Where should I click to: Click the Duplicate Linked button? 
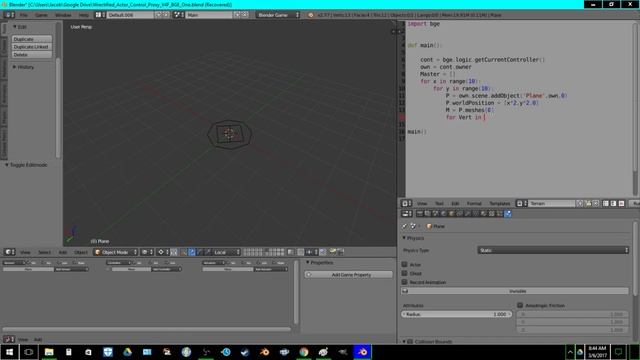tap(32, 47)
